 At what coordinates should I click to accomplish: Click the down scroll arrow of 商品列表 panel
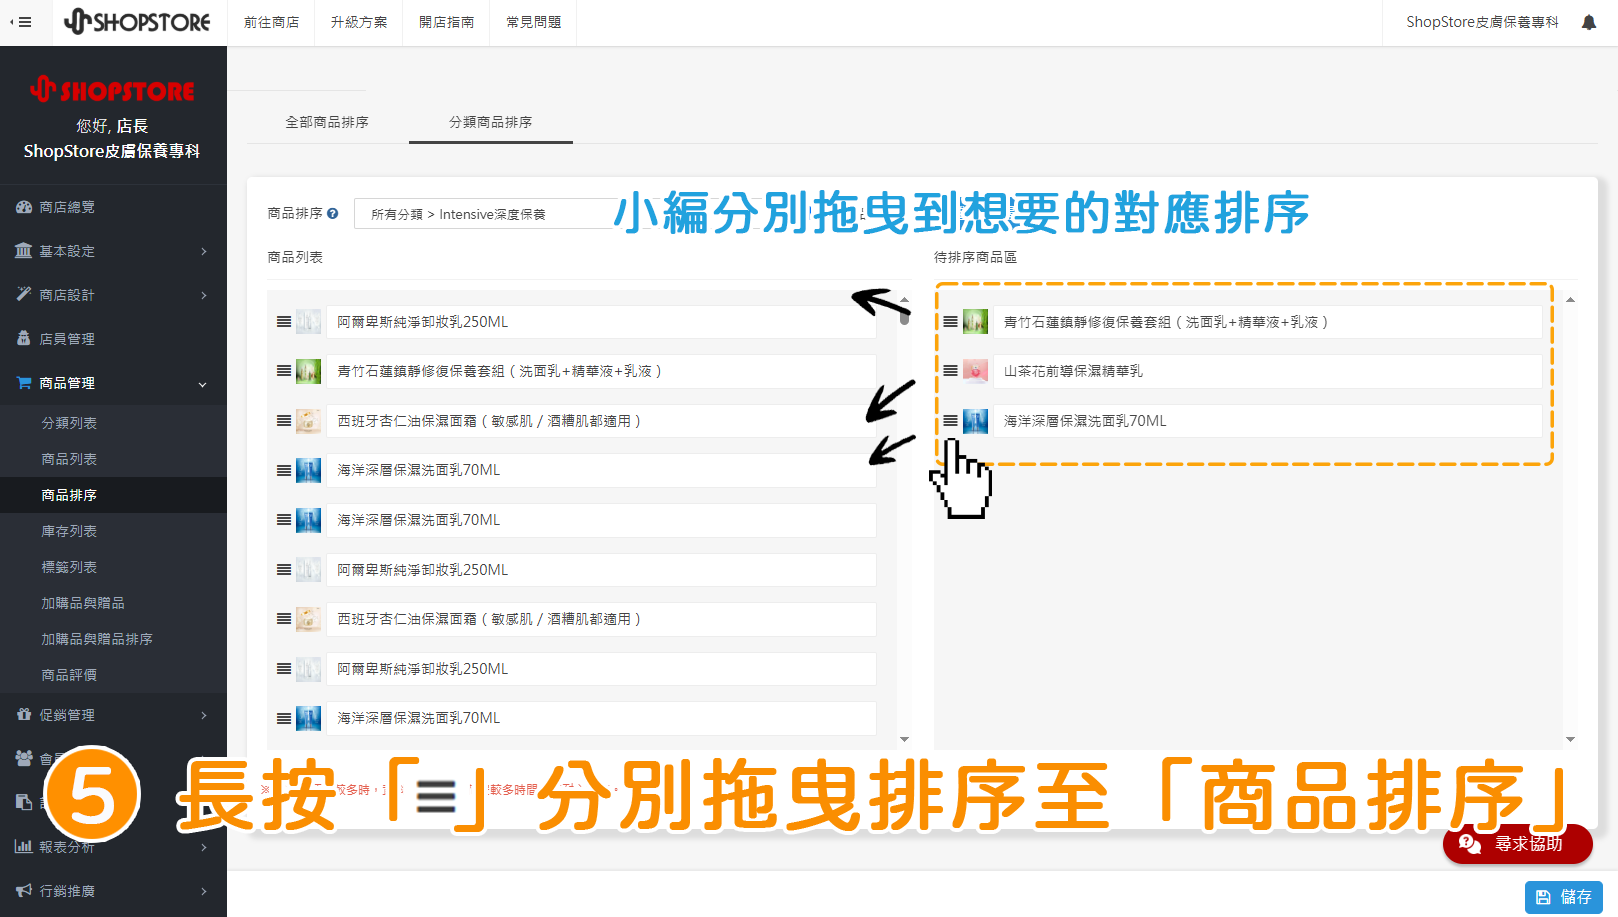[x=904, y=739]
